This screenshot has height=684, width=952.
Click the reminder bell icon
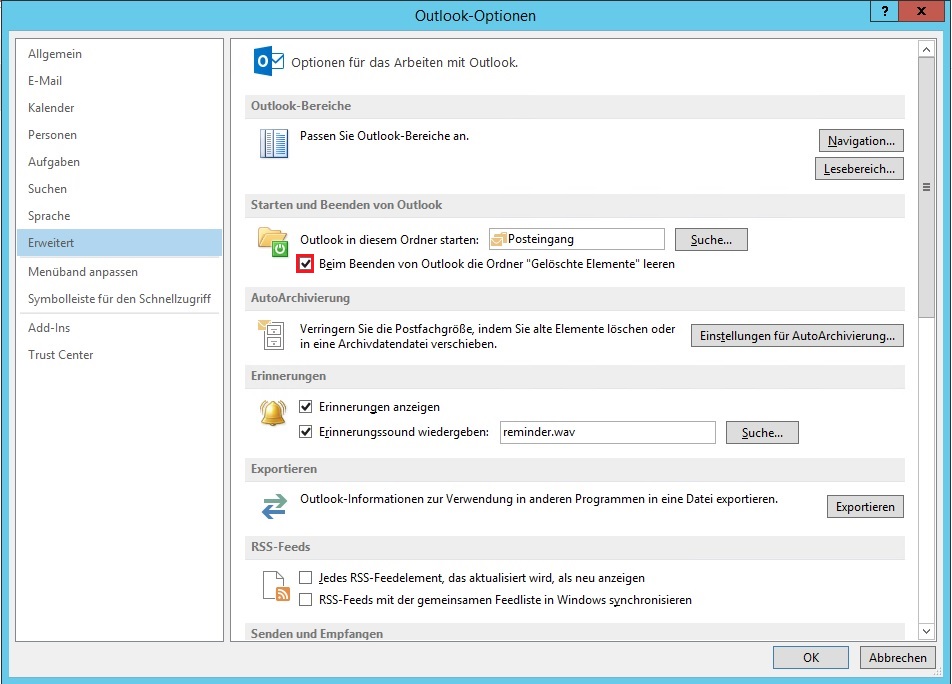coord(273,413)
